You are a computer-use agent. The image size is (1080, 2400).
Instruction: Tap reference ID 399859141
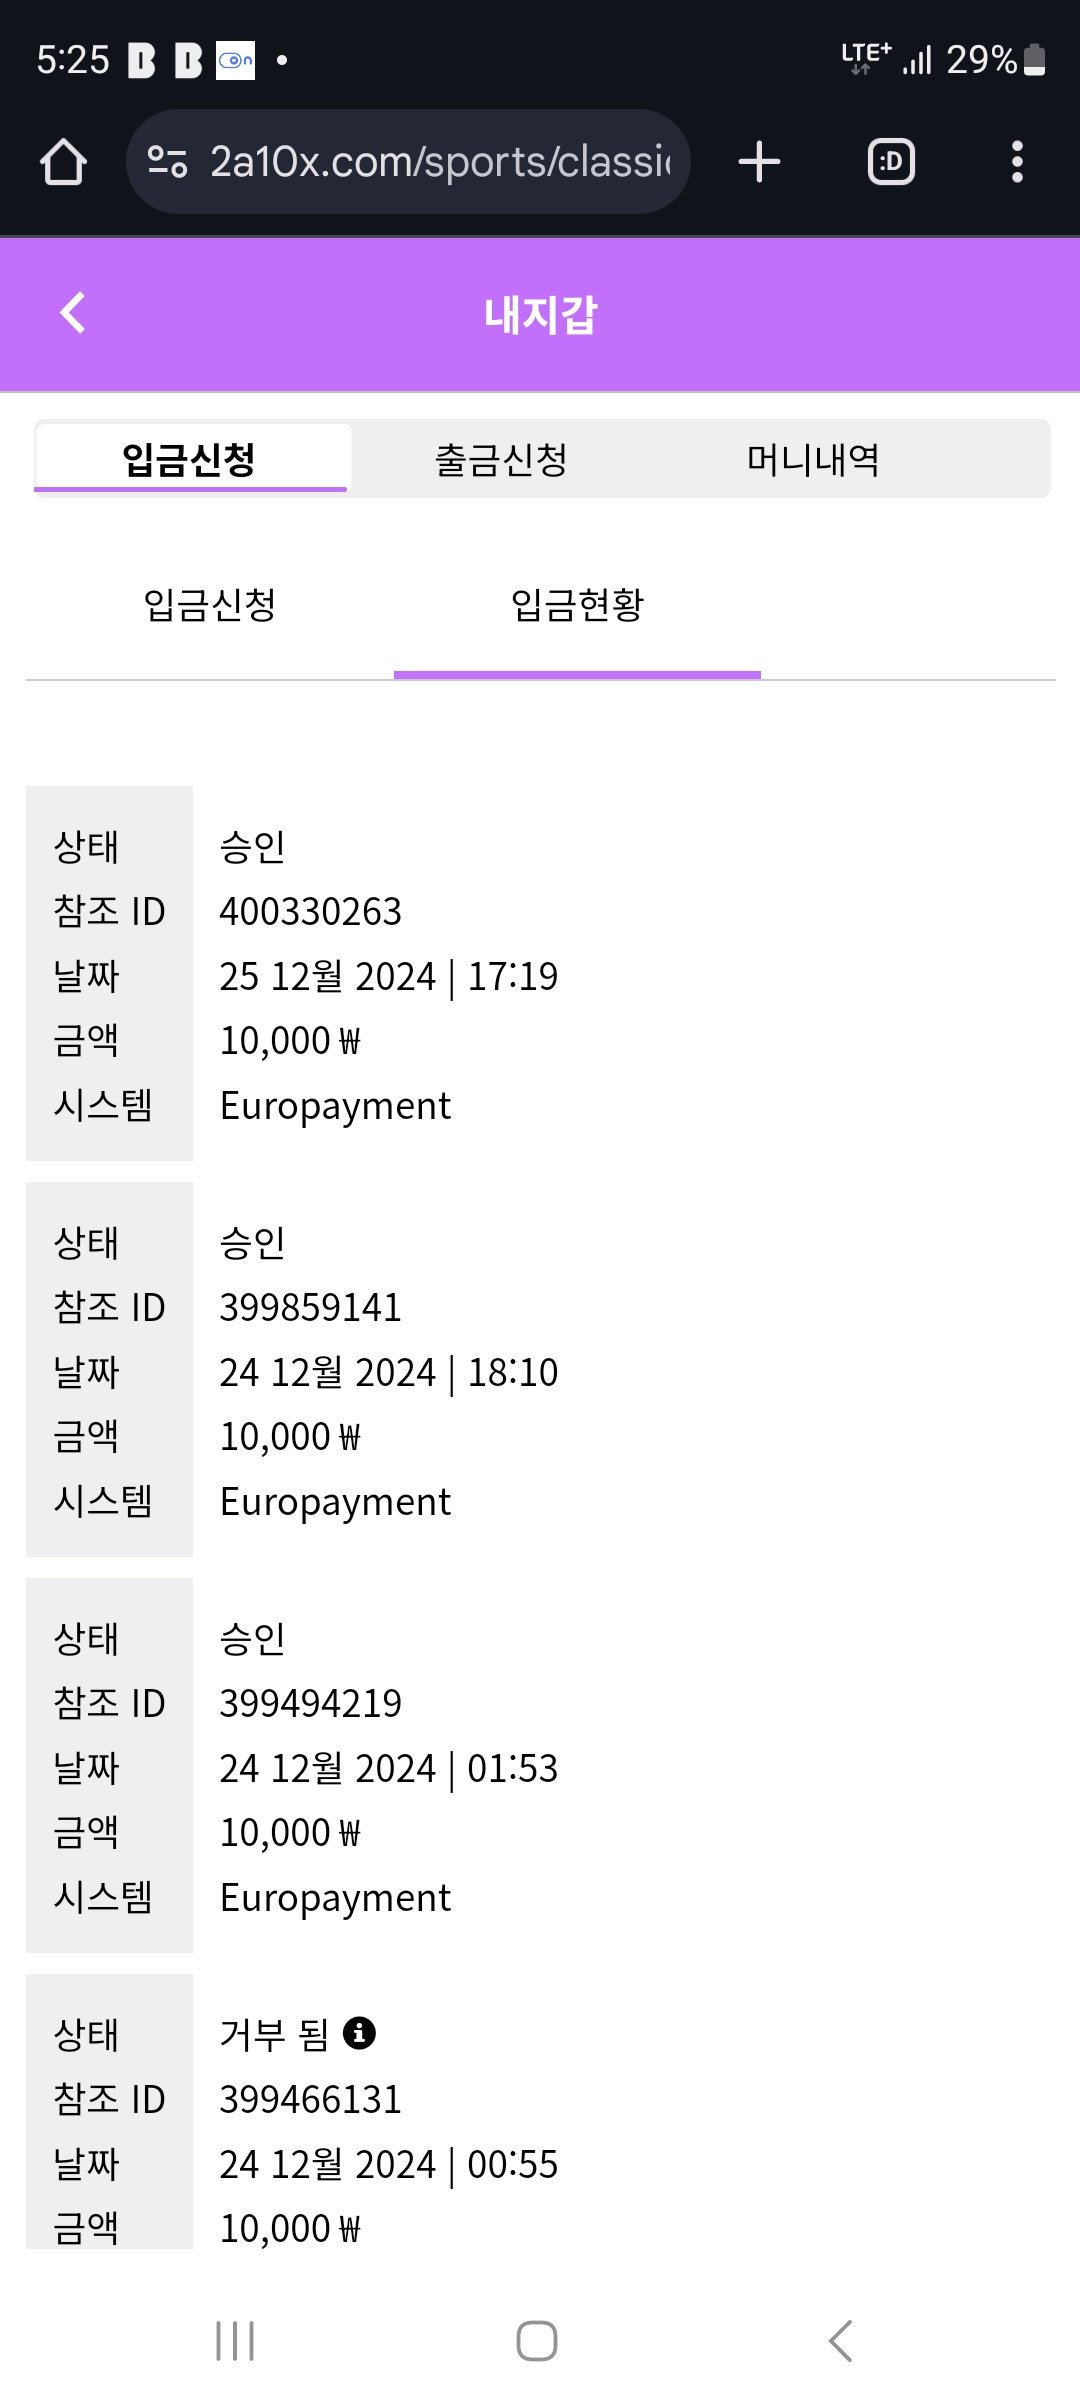tap(310, 1308)
